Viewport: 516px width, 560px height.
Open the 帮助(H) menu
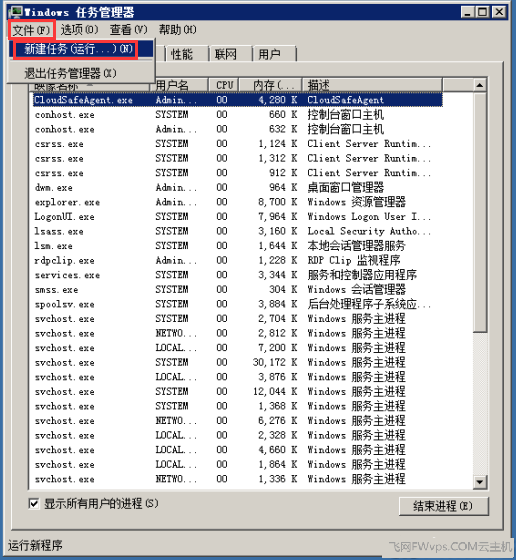click(x=178, y=30)
